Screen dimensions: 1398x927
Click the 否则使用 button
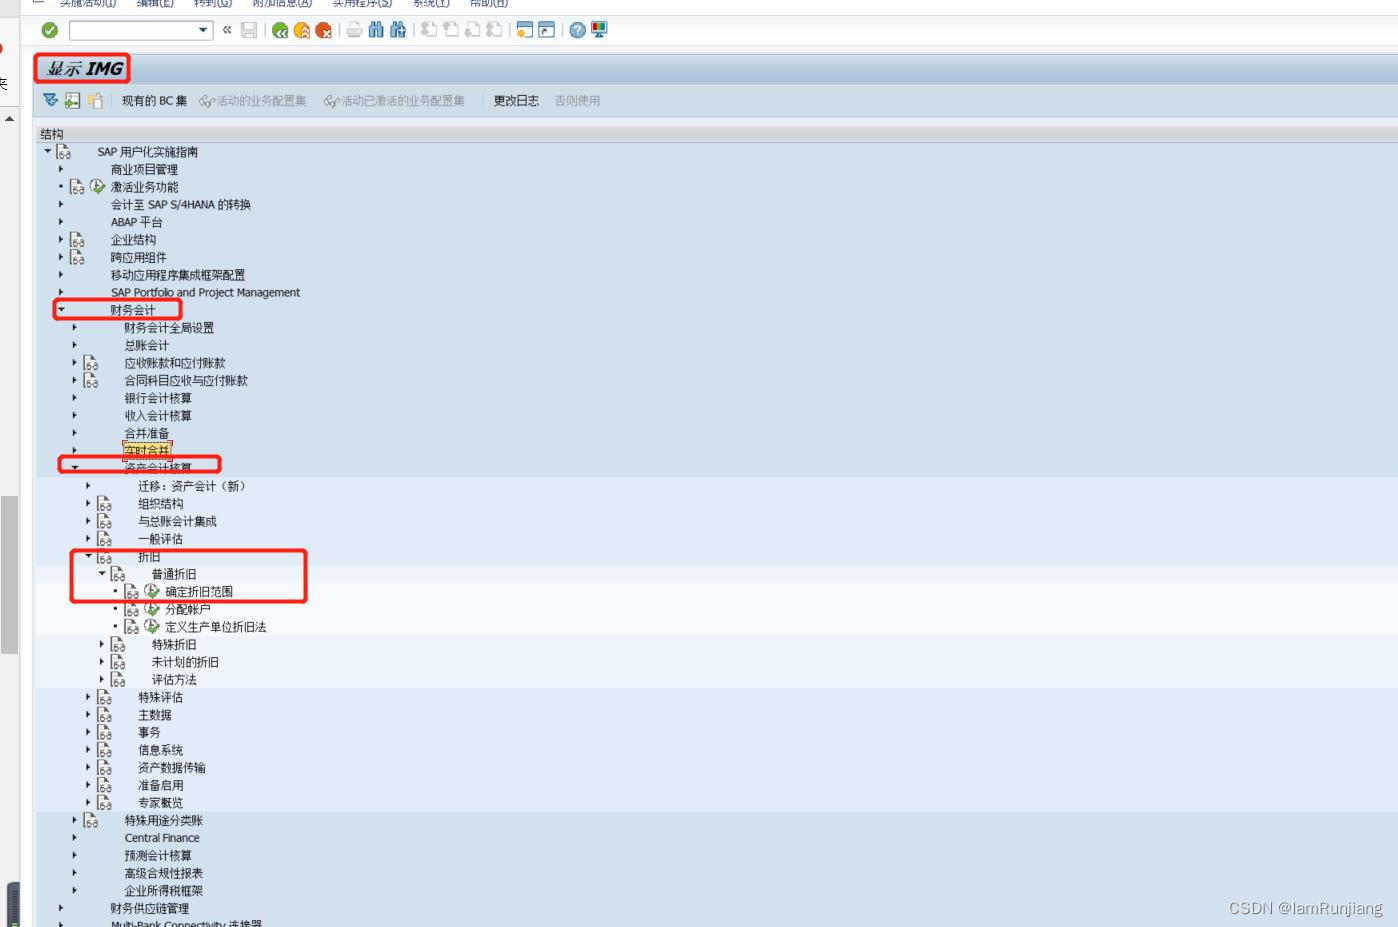[577, 101]
